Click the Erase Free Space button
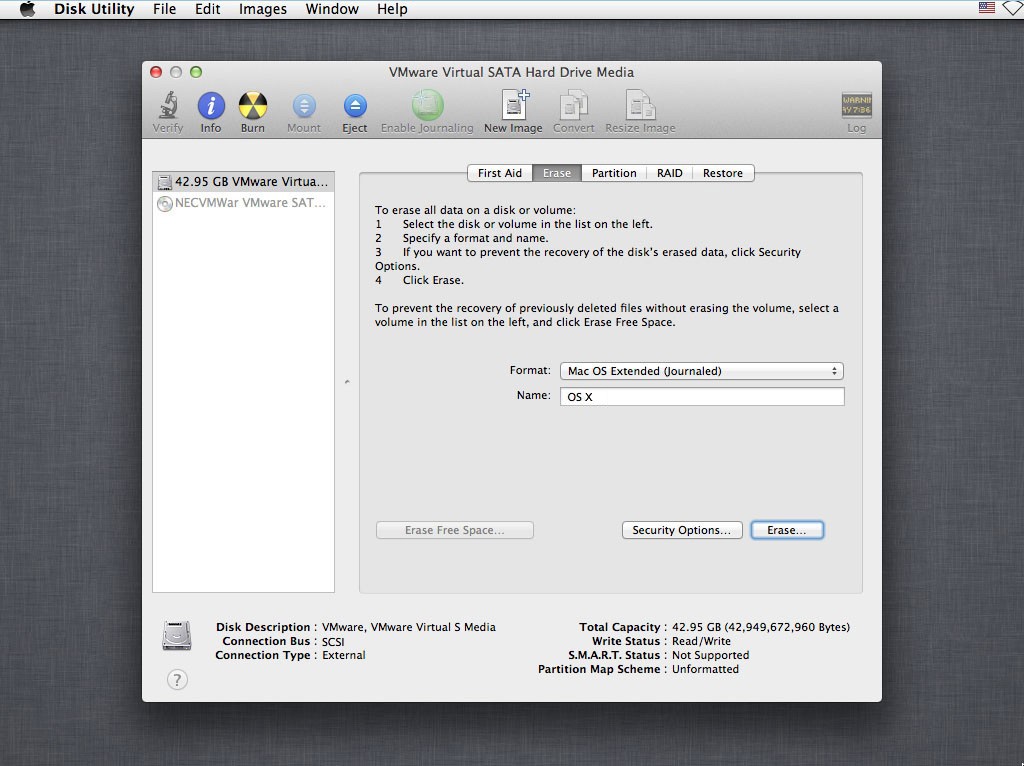The height and width of the screenshot is (766, 1024). (455, 530)
